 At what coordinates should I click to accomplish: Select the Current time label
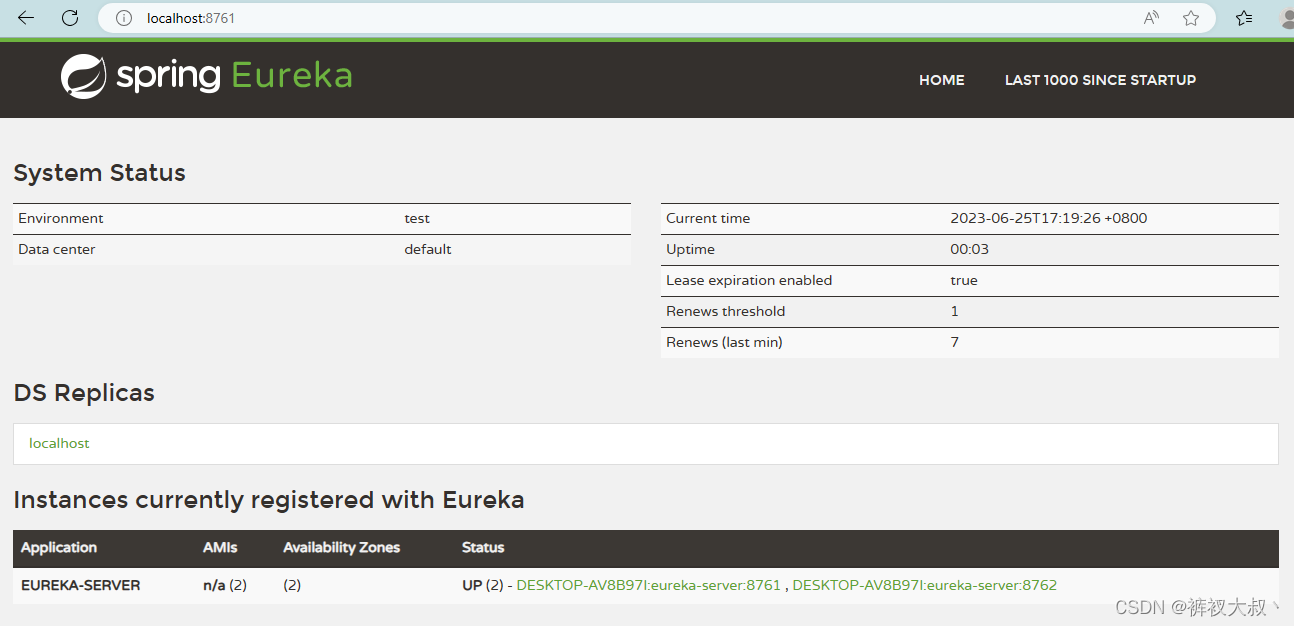tap(708, 218)
